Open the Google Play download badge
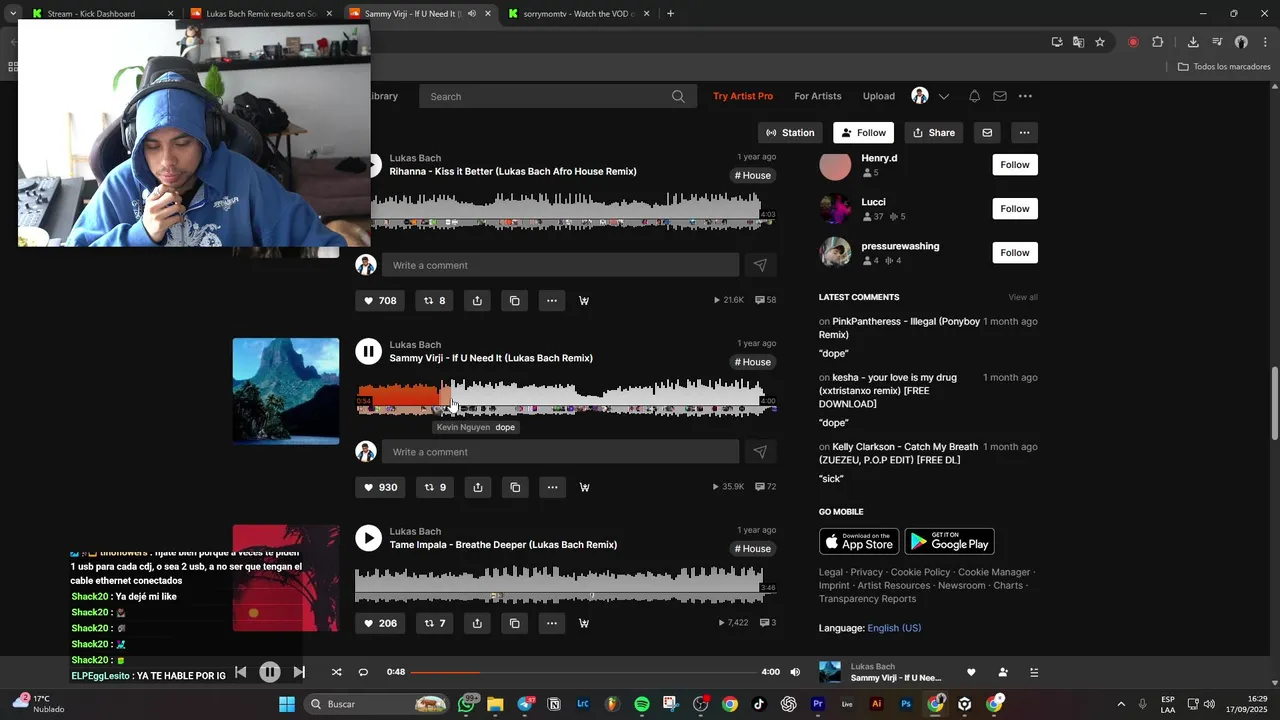1280x720 pixels. [949, 541]
